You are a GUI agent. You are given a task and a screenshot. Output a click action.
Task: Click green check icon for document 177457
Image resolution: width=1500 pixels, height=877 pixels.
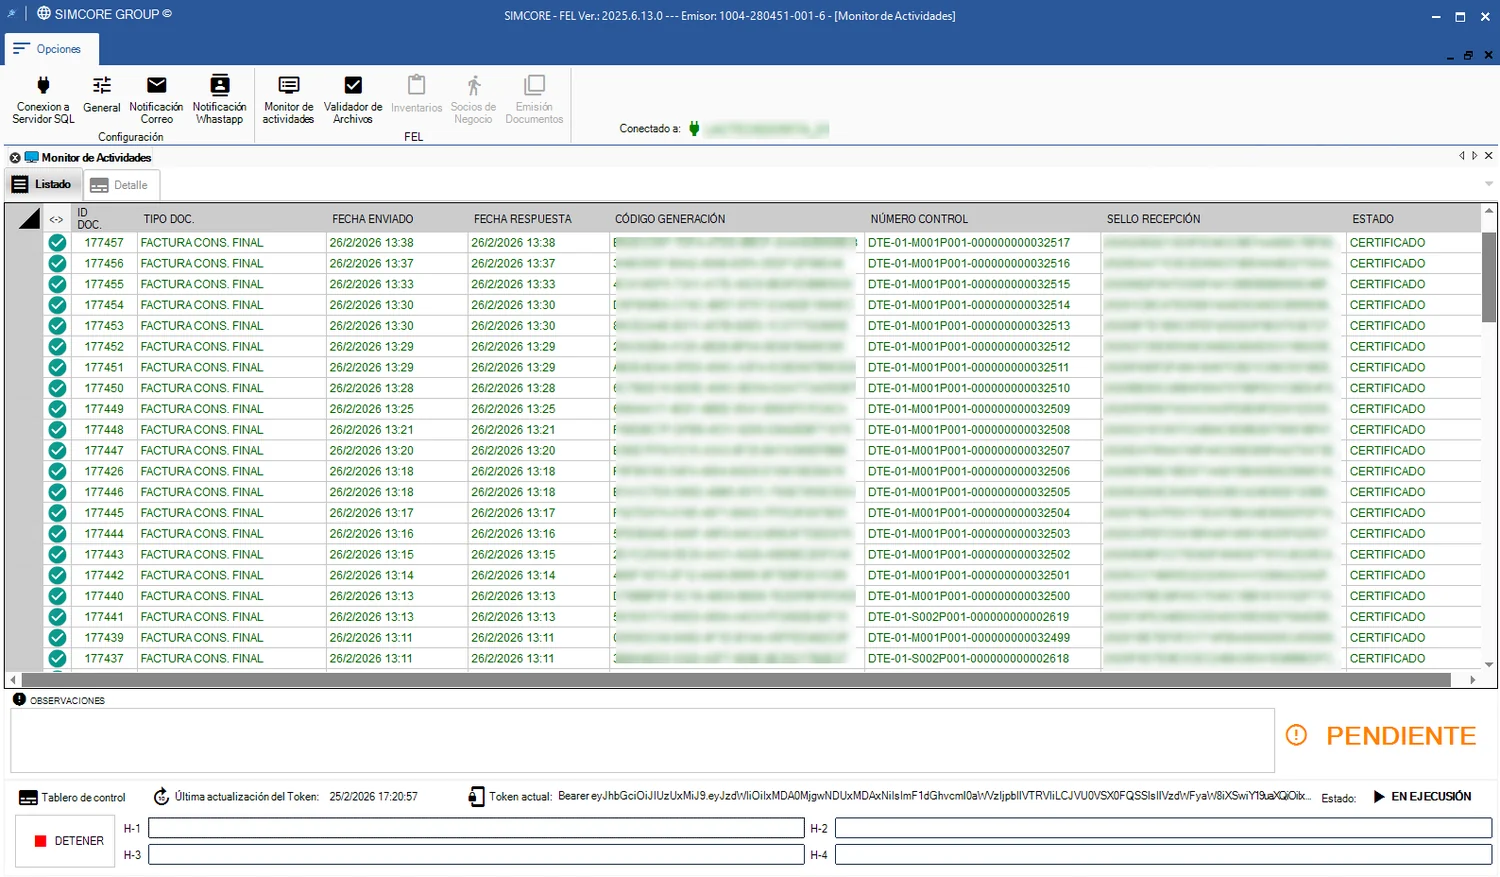pos(57,243)
